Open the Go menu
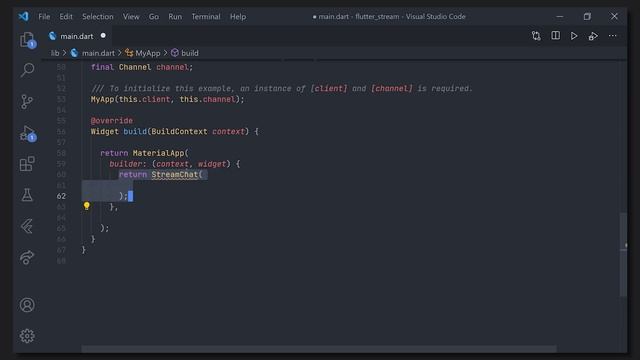Image resolution: width=640 pixels, height=360 pixels. coord(154,17)
